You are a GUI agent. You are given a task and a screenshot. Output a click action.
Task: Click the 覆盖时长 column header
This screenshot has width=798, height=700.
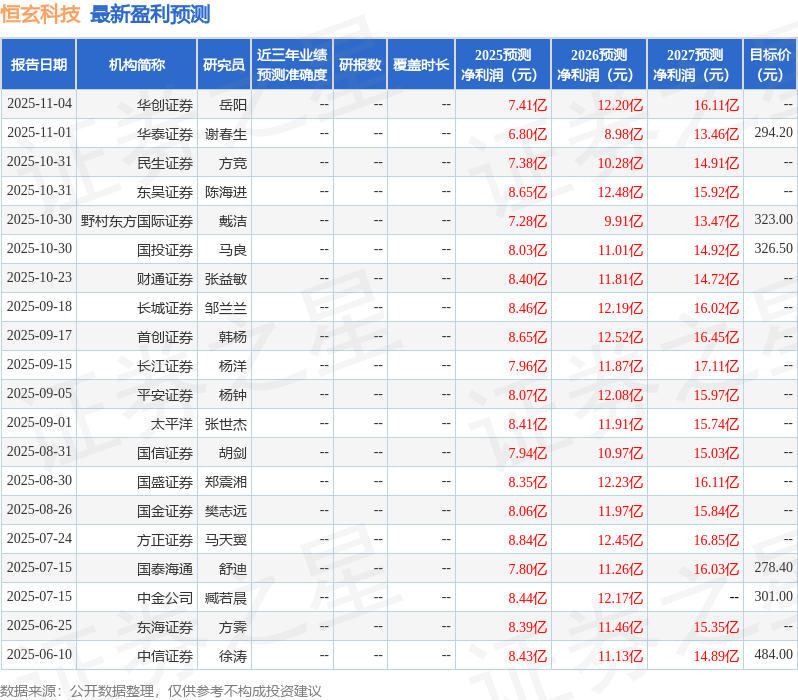tap(421, 65)
